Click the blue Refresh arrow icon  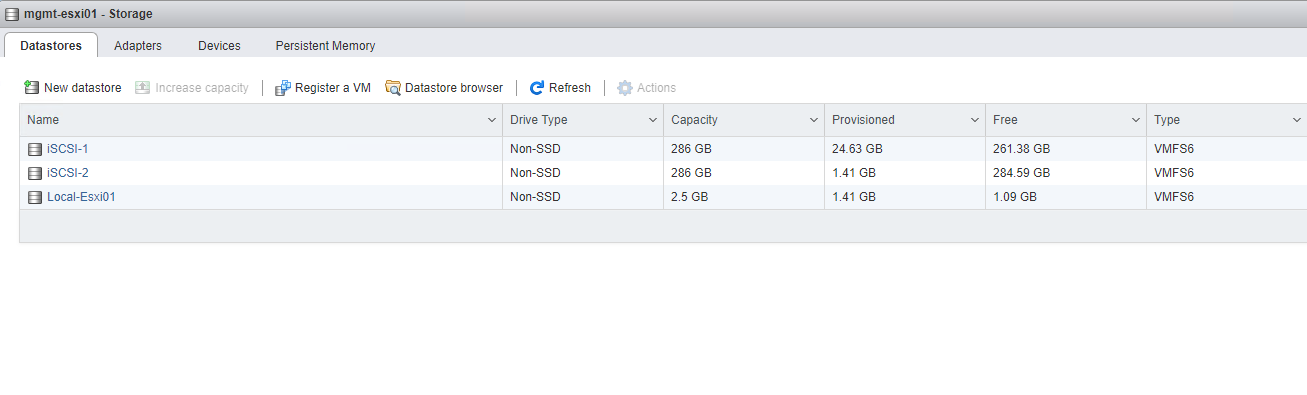click(x=537, y=88)
